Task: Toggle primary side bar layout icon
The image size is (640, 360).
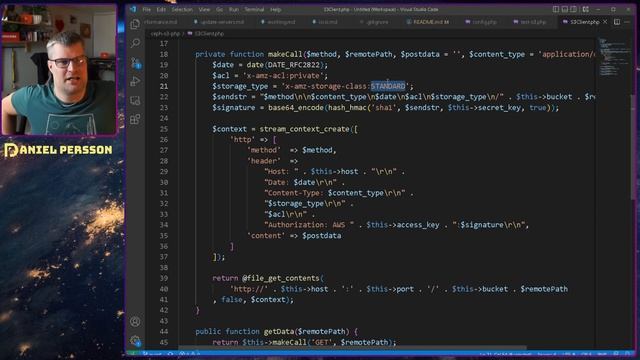Action: (556, 9)
